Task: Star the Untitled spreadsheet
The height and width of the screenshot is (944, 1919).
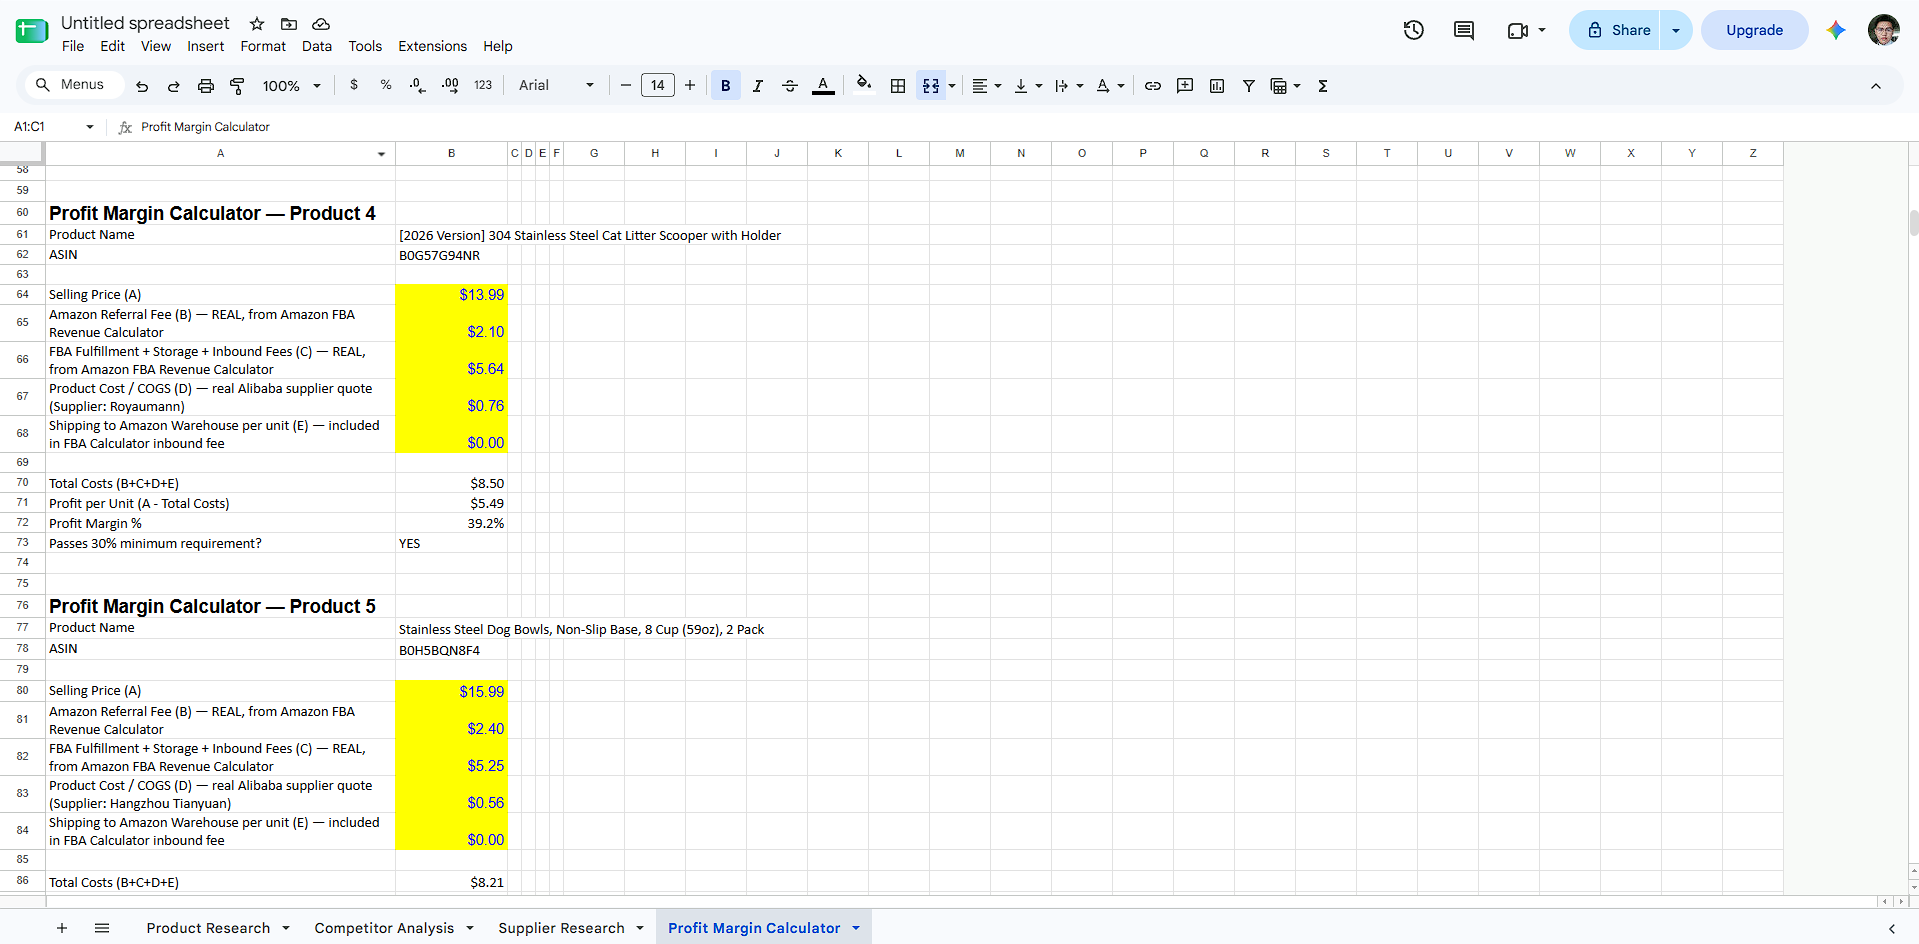Action: [x=257, y=23]
